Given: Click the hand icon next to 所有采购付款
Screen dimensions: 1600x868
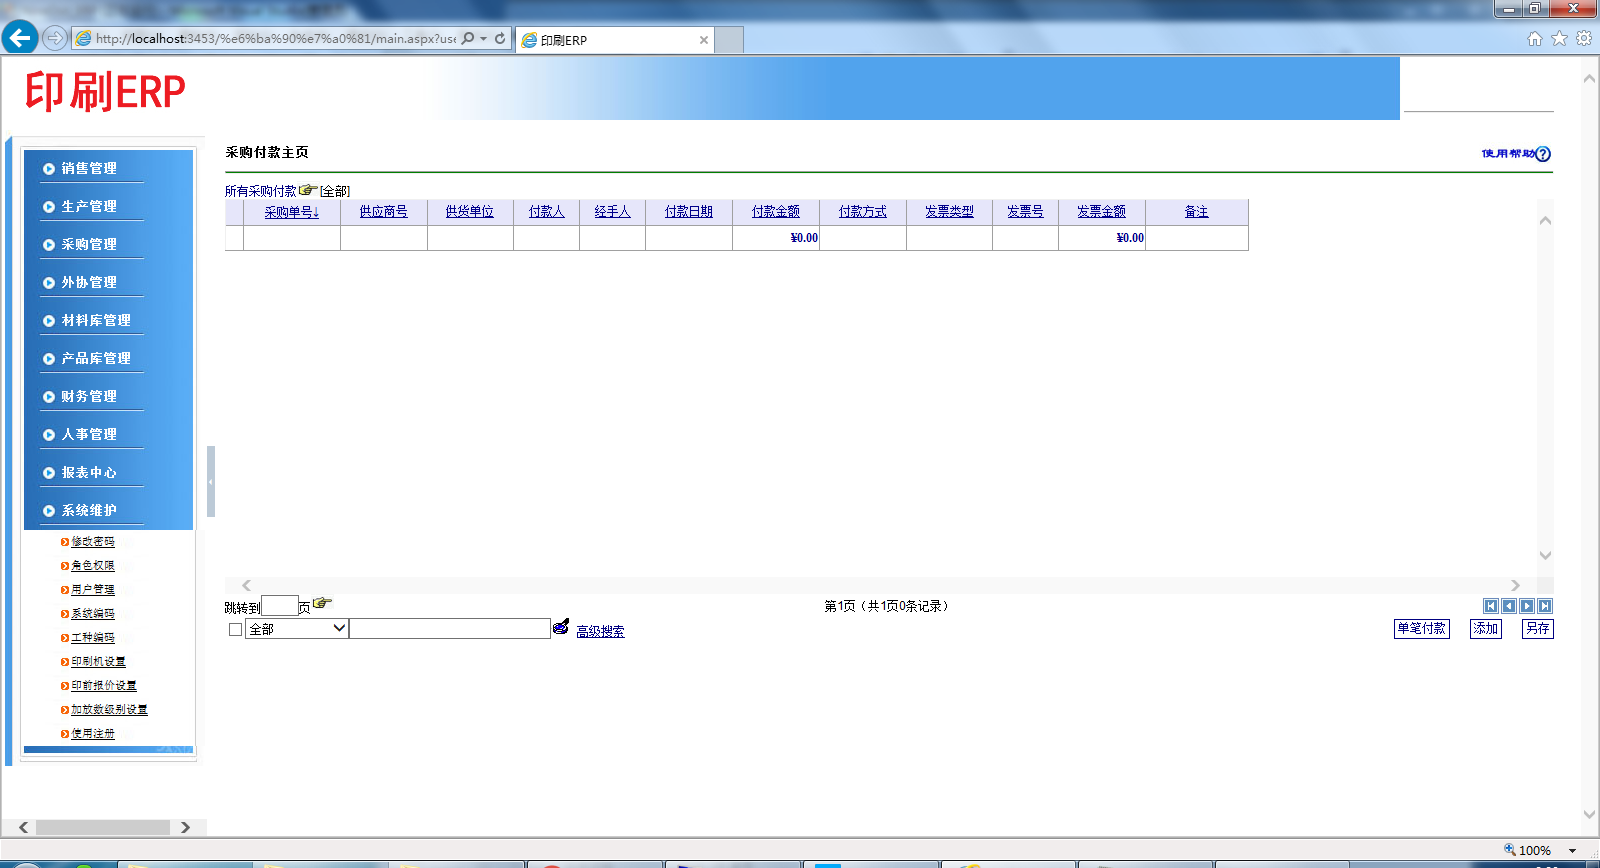Looking at the screenshot, I should point(308,190).
